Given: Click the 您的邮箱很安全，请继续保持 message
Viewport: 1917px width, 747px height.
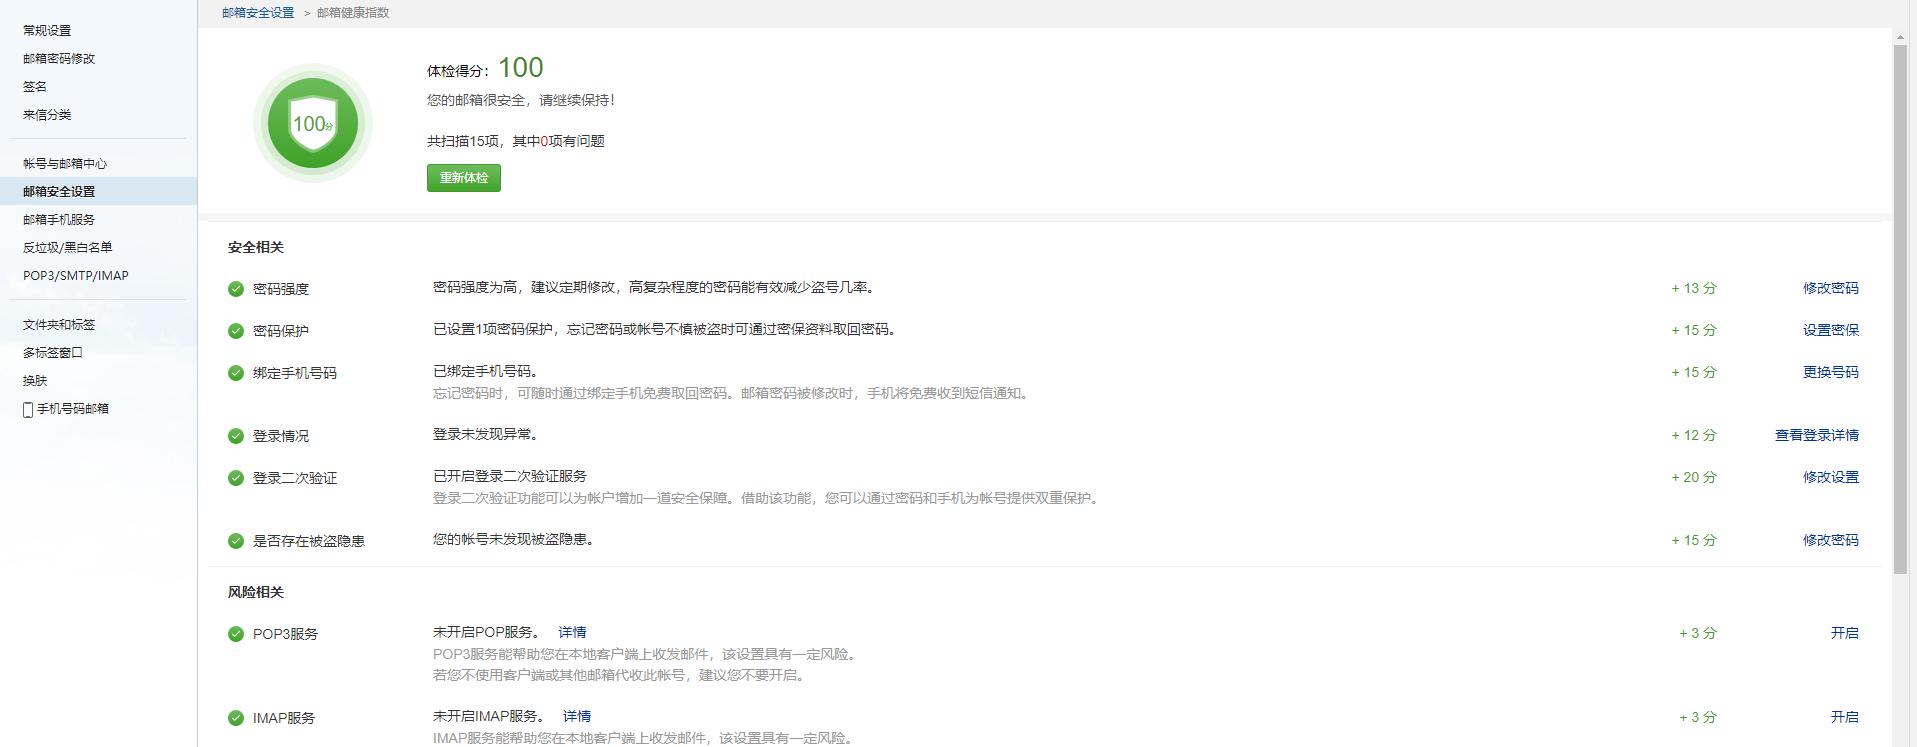Looking at the screenshot, I should 521,100.
